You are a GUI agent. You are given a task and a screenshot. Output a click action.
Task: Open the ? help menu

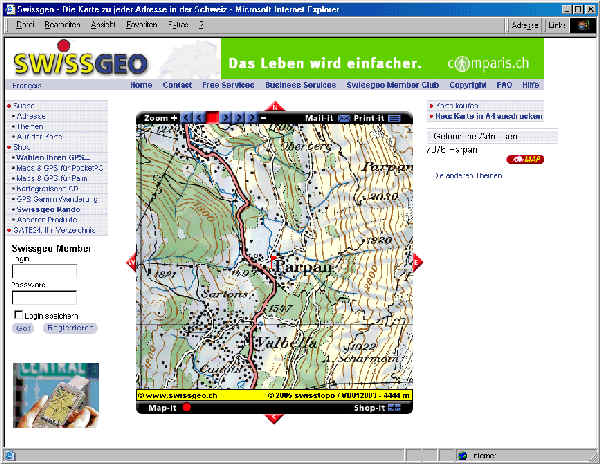(x=201, y=25)
